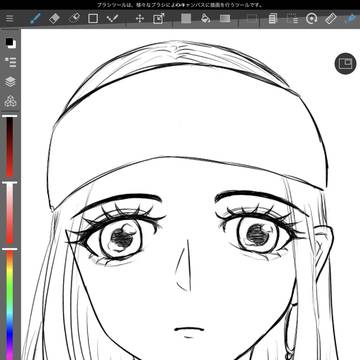Click the stacked pages copy icon
360x360 pixels.
point(273,18)
